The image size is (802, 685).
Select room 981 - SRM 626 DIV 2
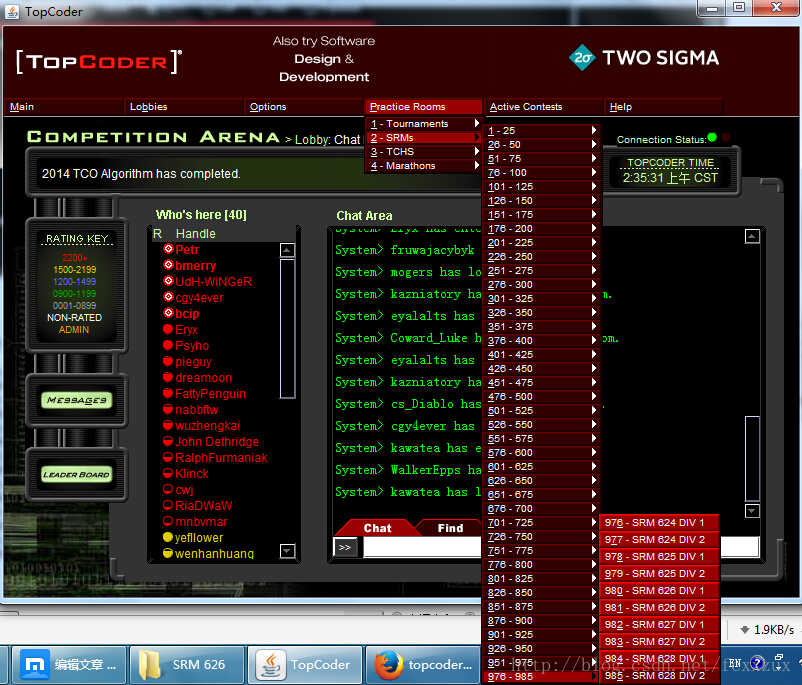coord(659,607)
